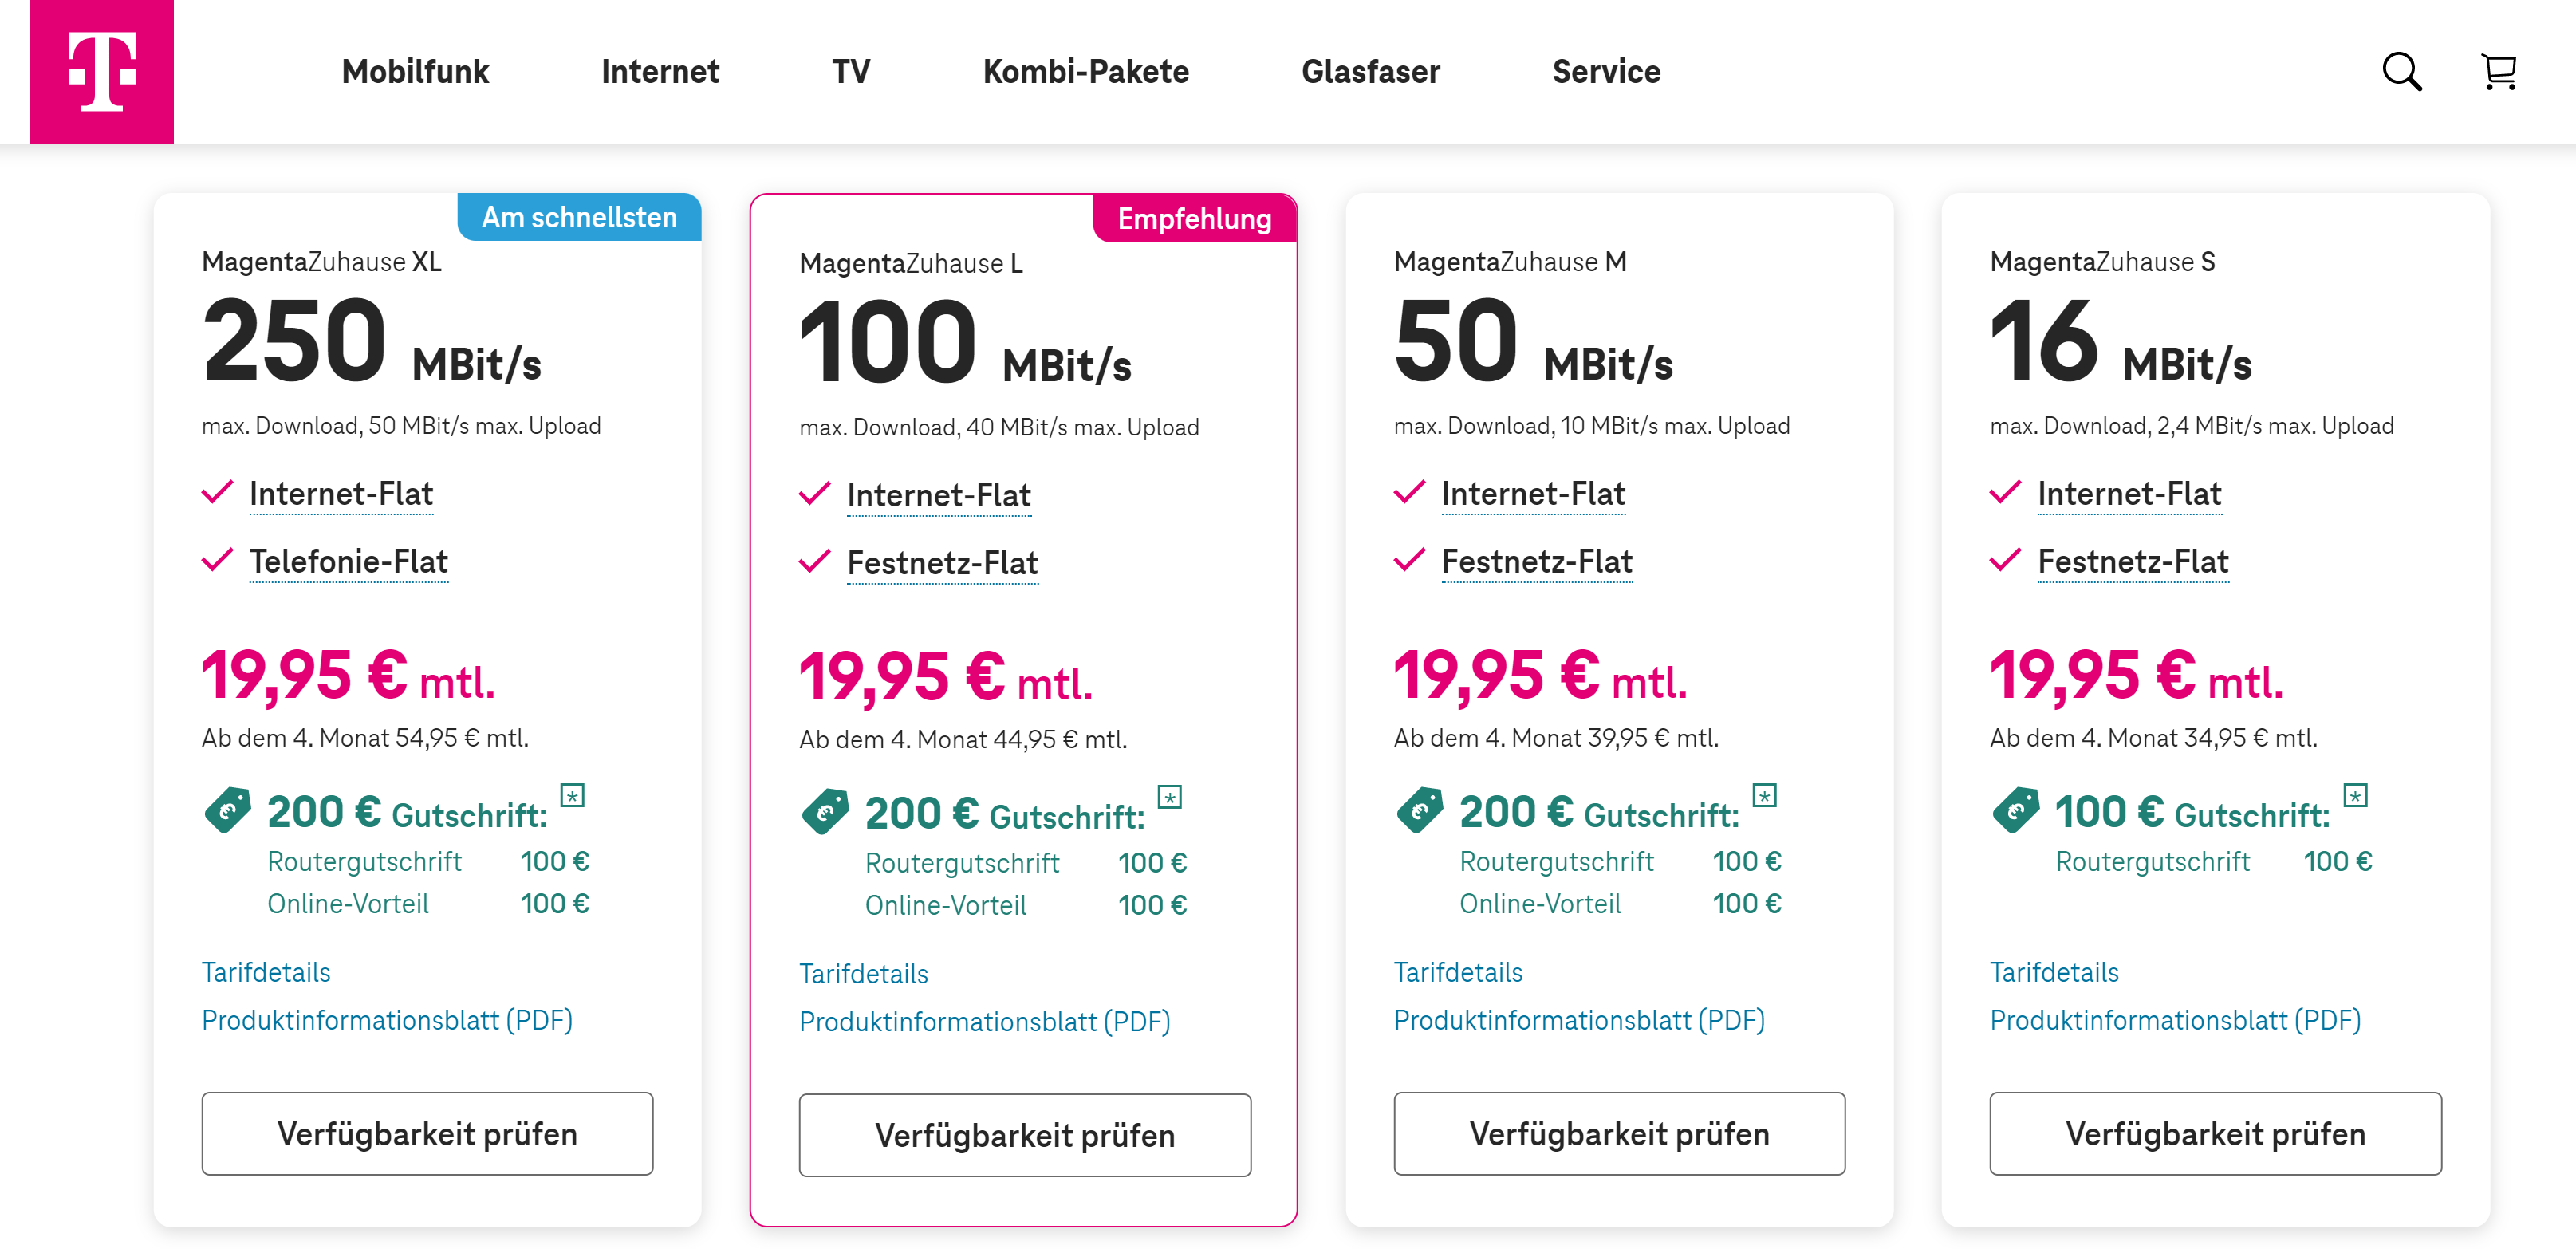Select the Internet-Flat feature on MagentaZuhause S
This screenshot has width=2576, height=1249.
pos(2129,492)
